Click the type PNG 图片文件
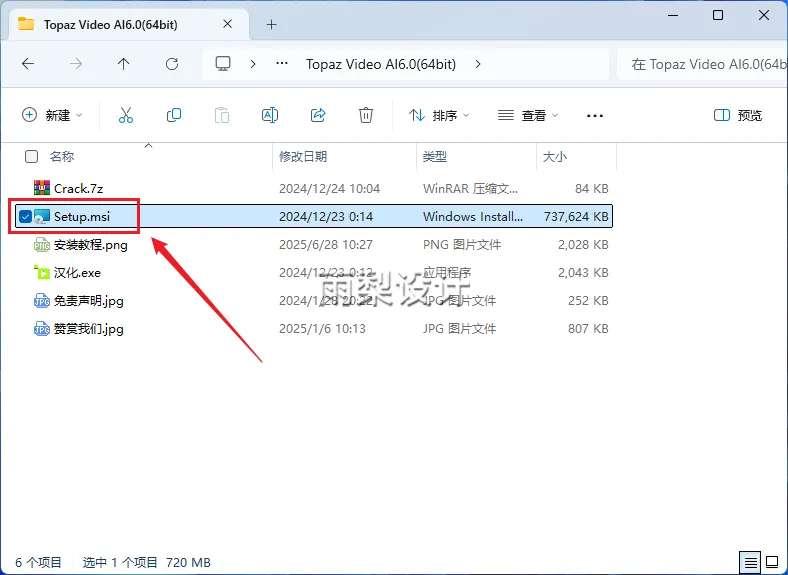This screenshot has height=575, width=788. (x=462, y=245)
